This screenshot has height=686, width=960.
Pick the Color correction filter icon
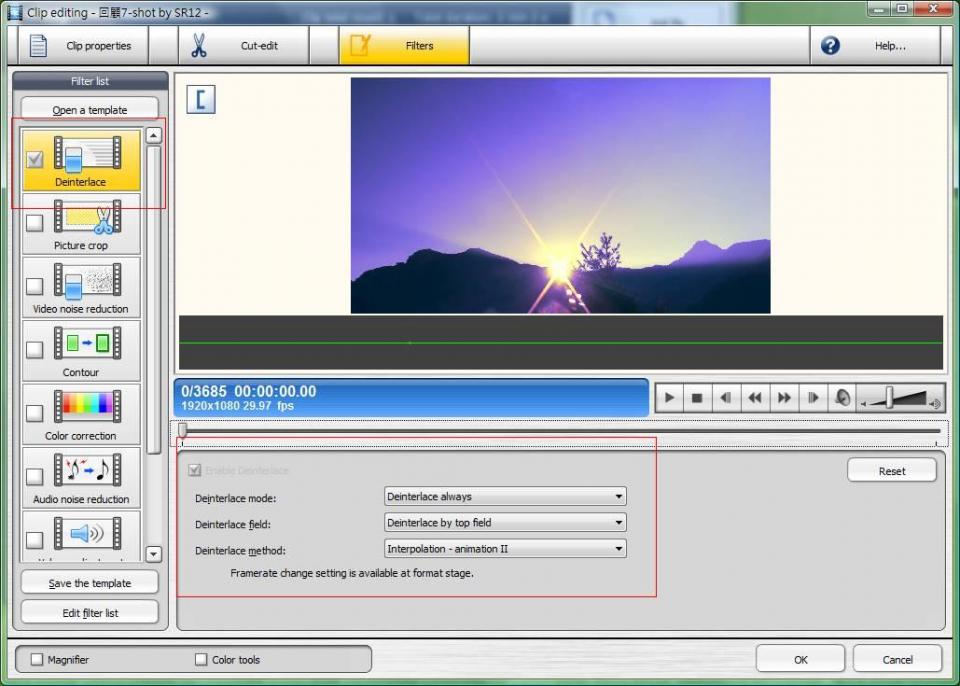pos(87,408)
